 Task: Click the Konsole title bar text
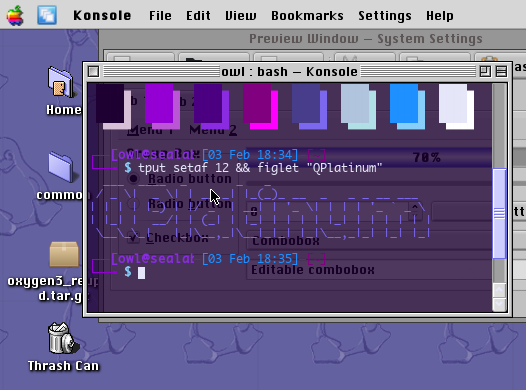pos(289,71)
